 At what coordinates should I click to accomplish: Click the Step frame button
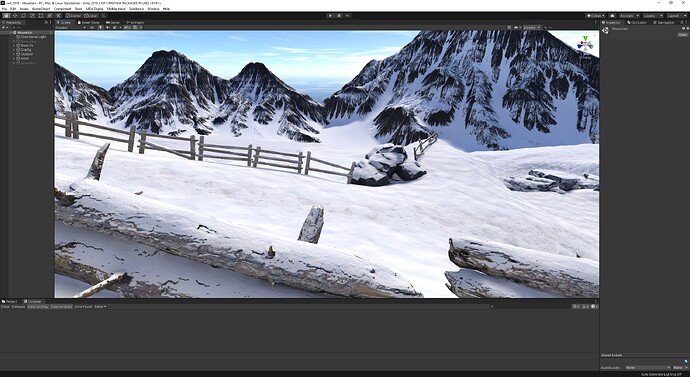[x=348, y=15]
